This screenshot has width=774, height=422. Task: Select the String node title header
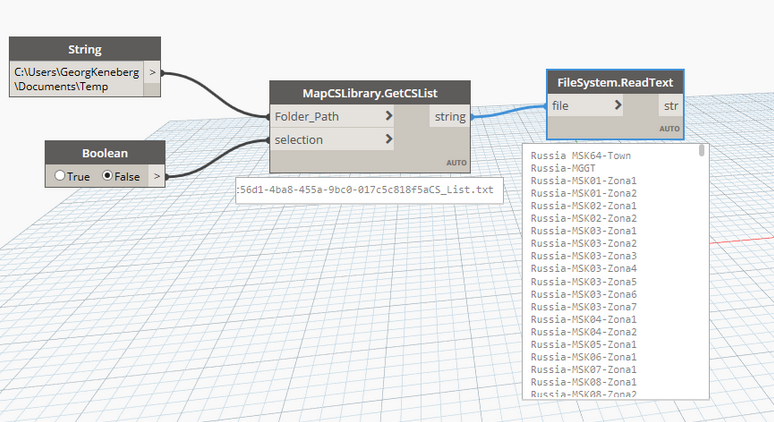click(85, 49)
